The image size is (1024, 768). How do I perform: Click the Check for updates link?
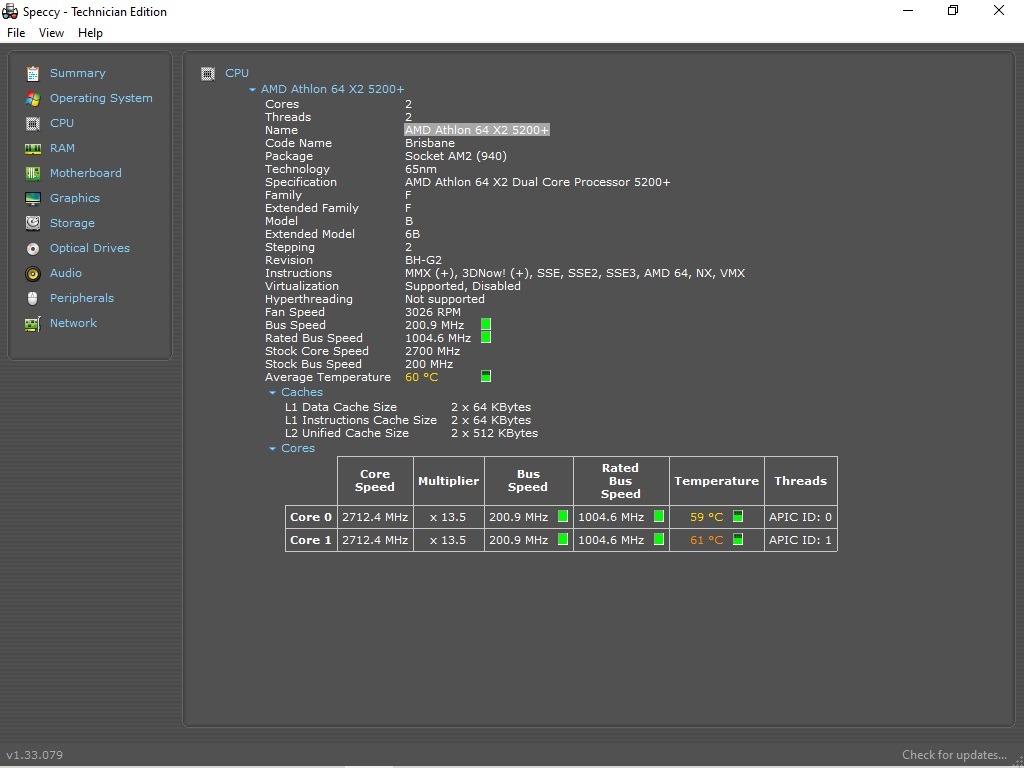pyautogui.click(x=953, y=755)
